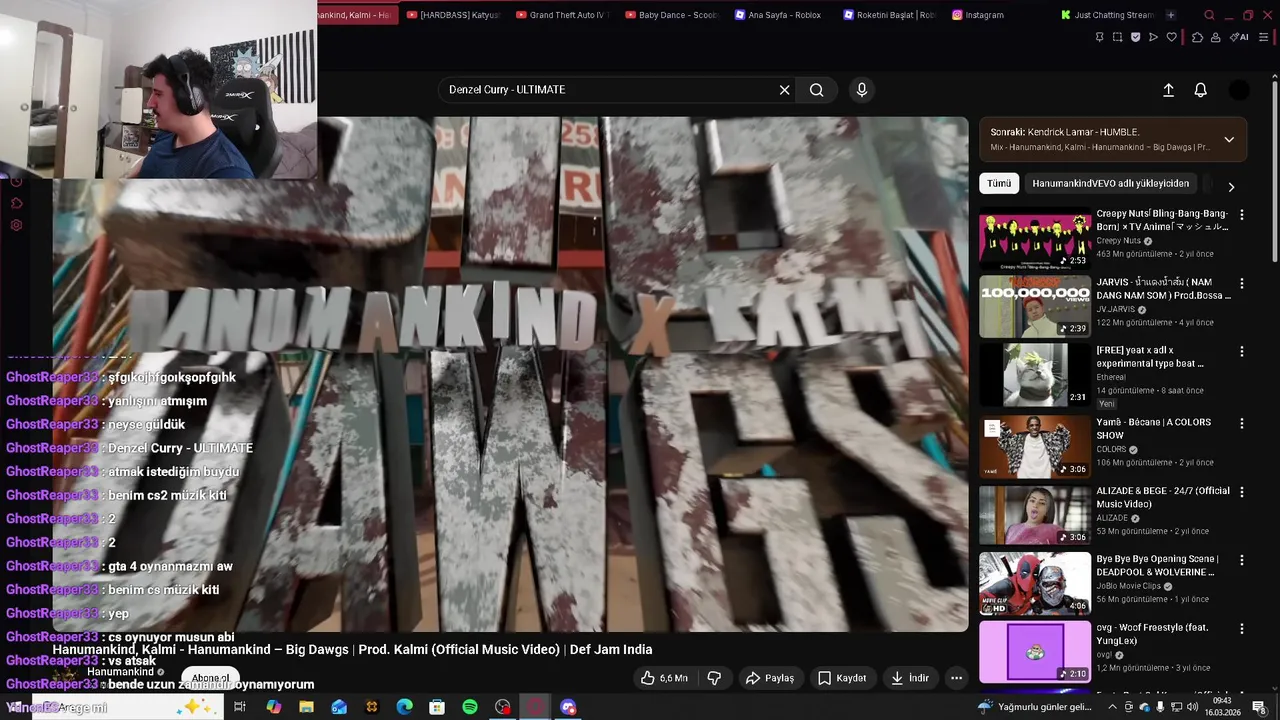
Task: Like the Big Dawgs video
Action: tap(665, 678)
